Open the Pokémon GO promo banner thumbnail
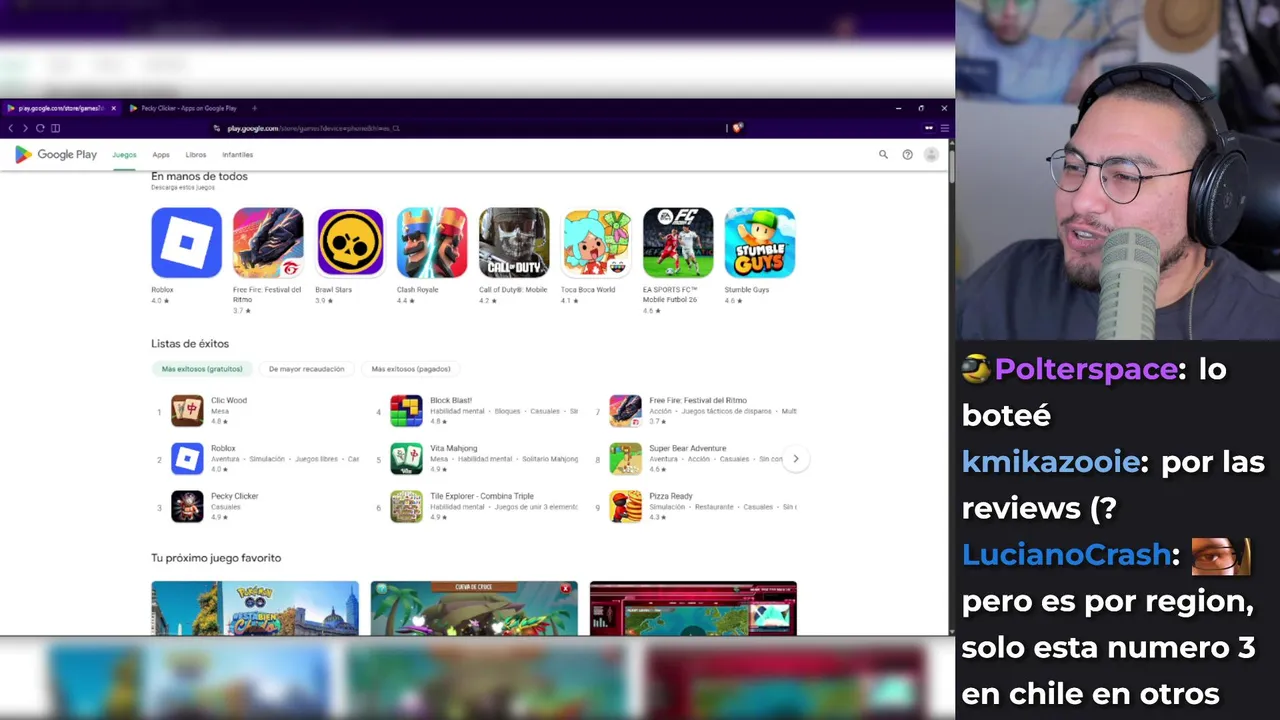Image resolution: width=1280 pixels, height=720 pixels. click(255, 608)
